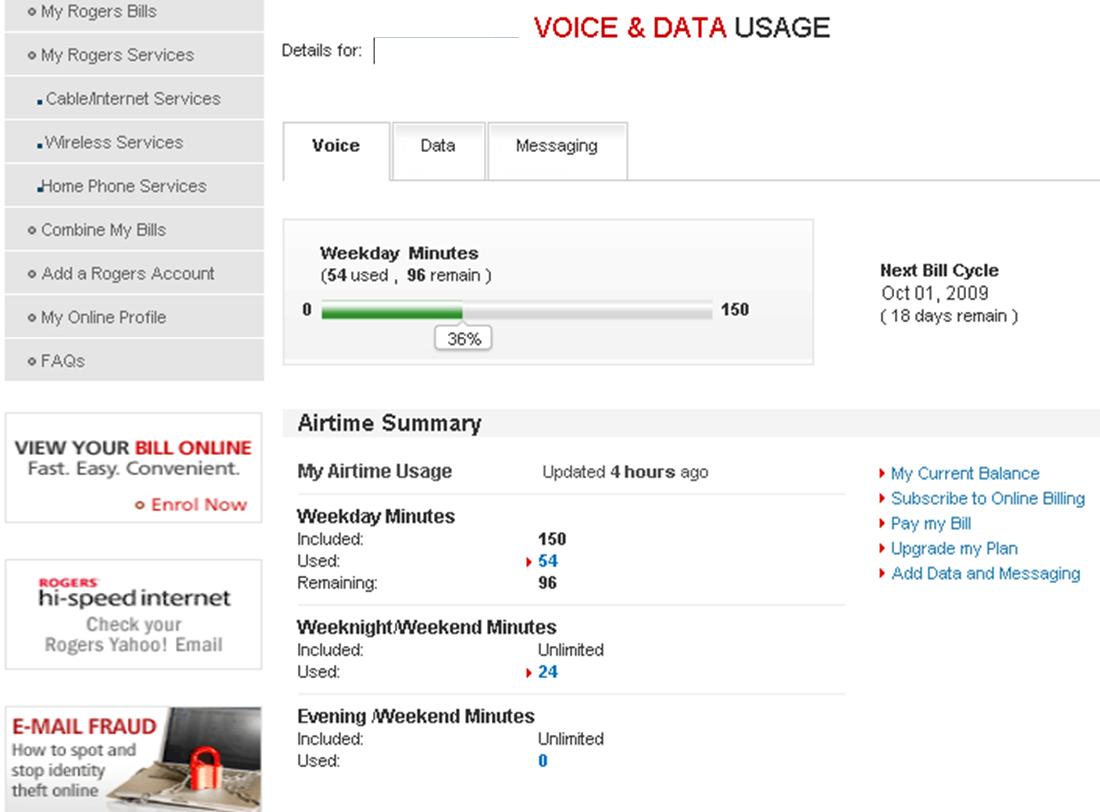Click padlock image in E-Mail Fraud banner
1100x812 pixels.
point(205,768)
